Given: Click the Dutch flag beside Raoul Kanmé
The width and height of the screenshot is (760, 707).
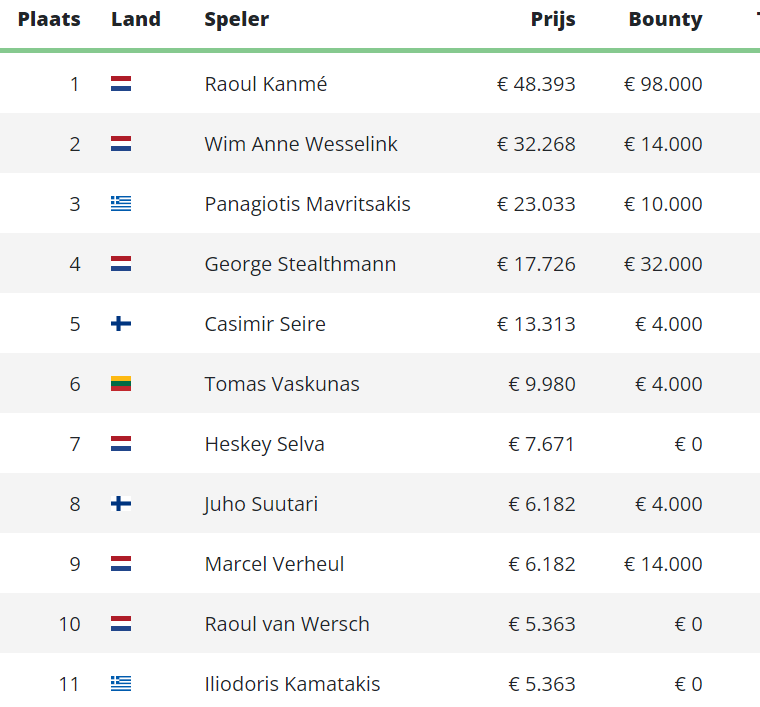Looking at the screenshot, I should [121, 84].
